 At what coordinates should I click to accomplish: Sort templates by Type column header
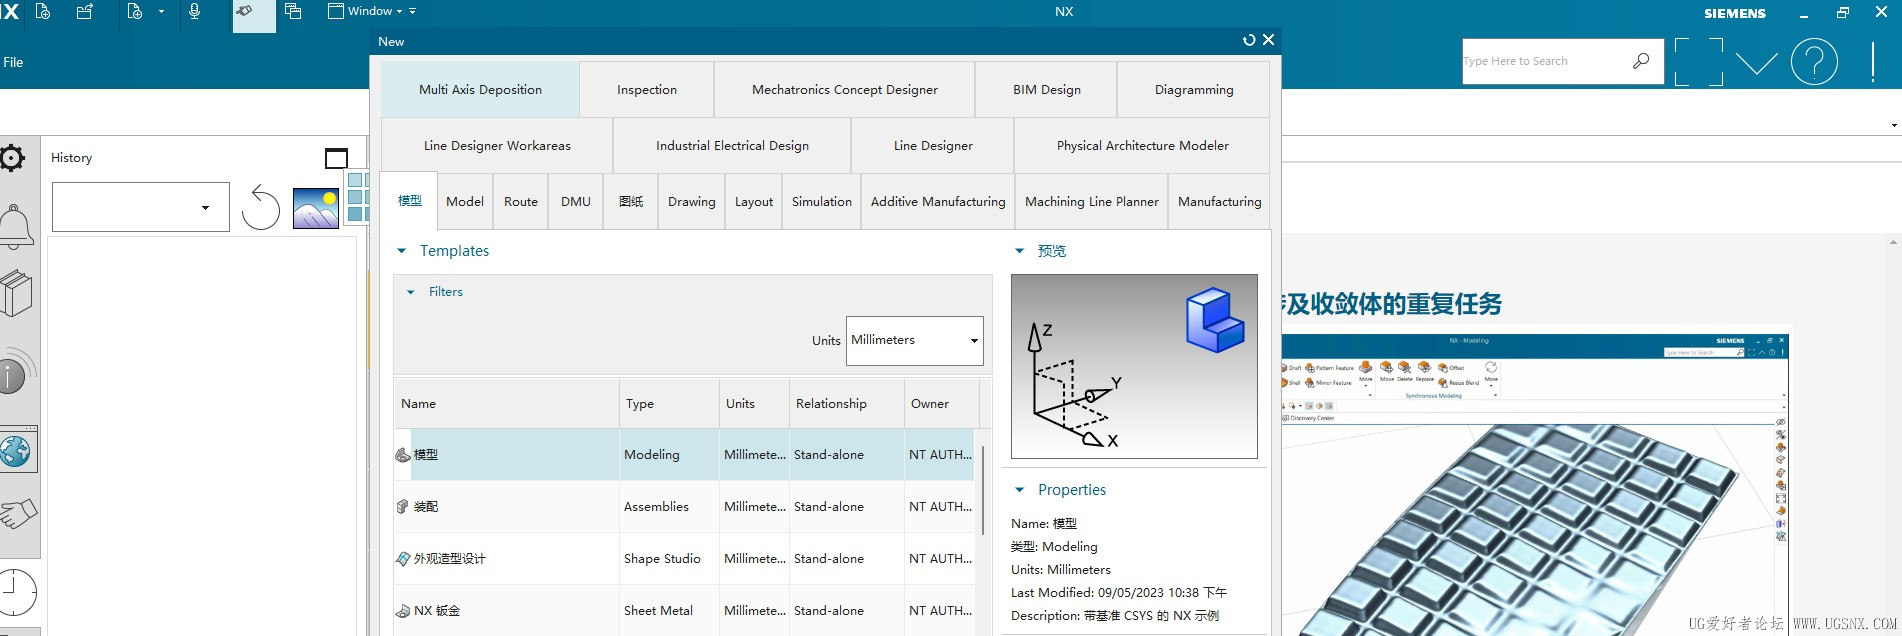pos(669,404)
